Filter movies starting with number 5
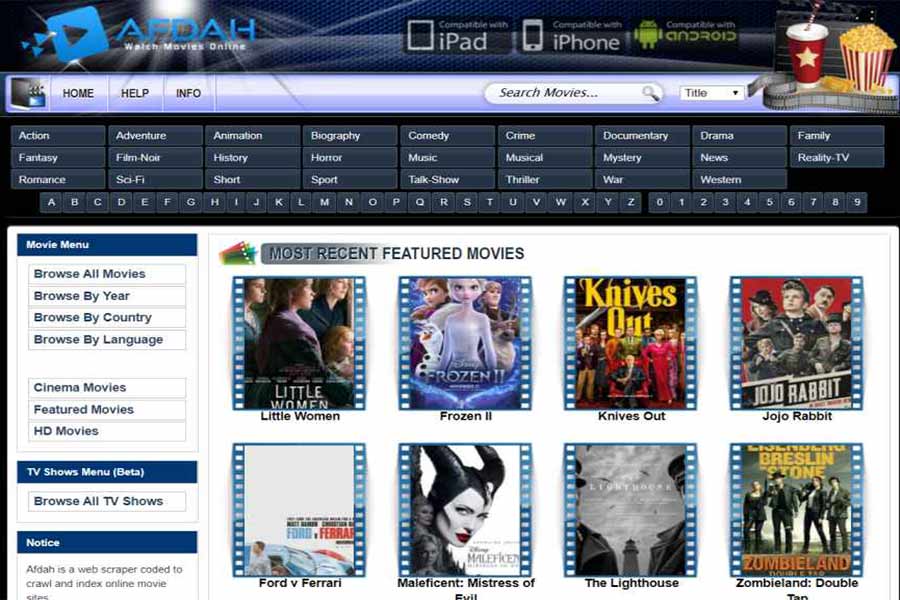 (769, 202)
